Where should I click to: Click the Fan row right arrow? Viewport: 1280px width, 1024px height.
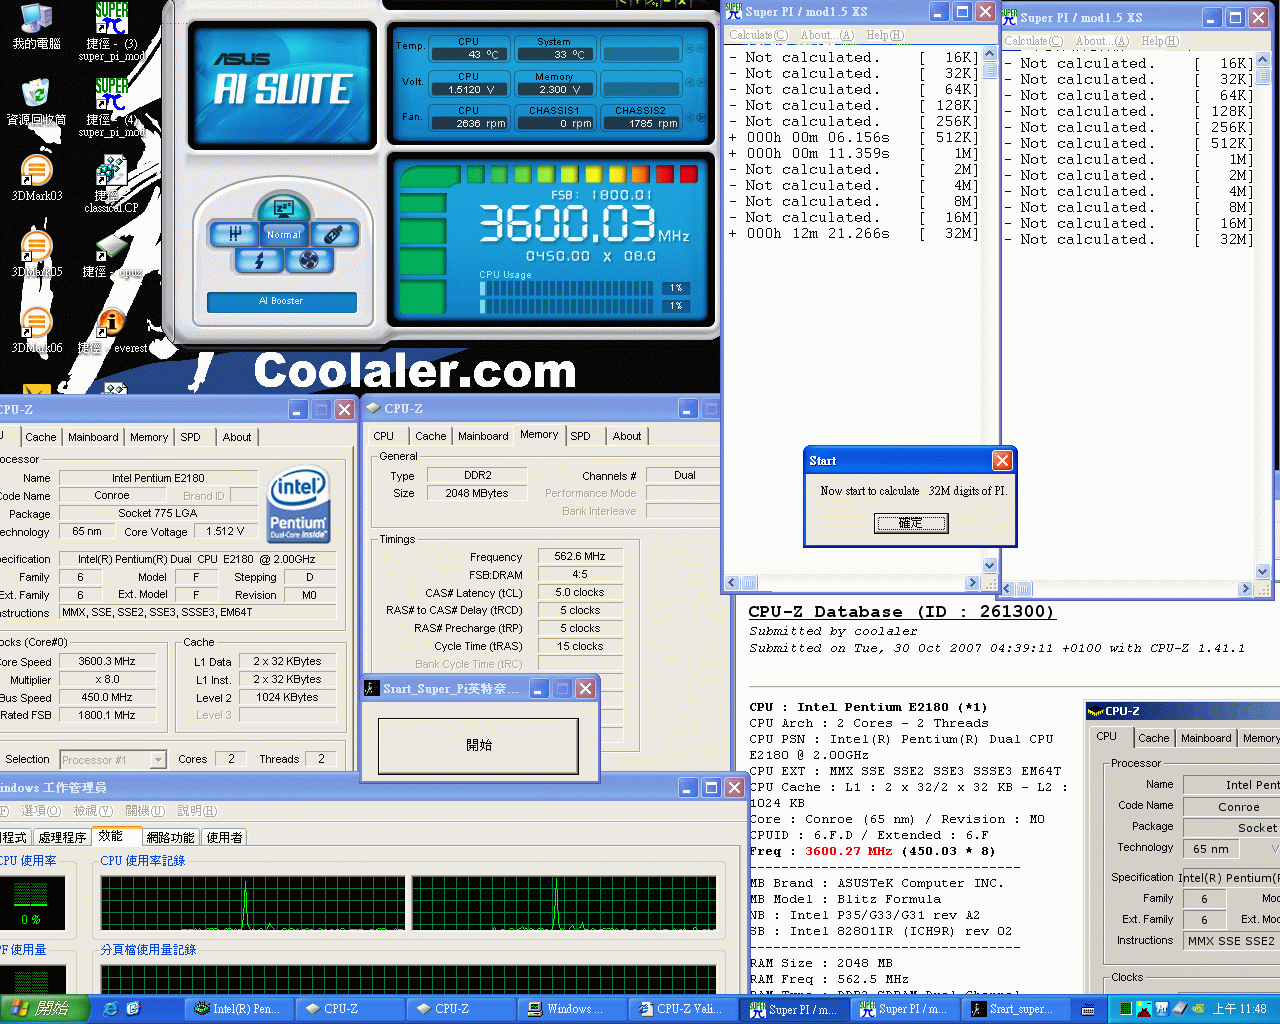click(701, 120)
